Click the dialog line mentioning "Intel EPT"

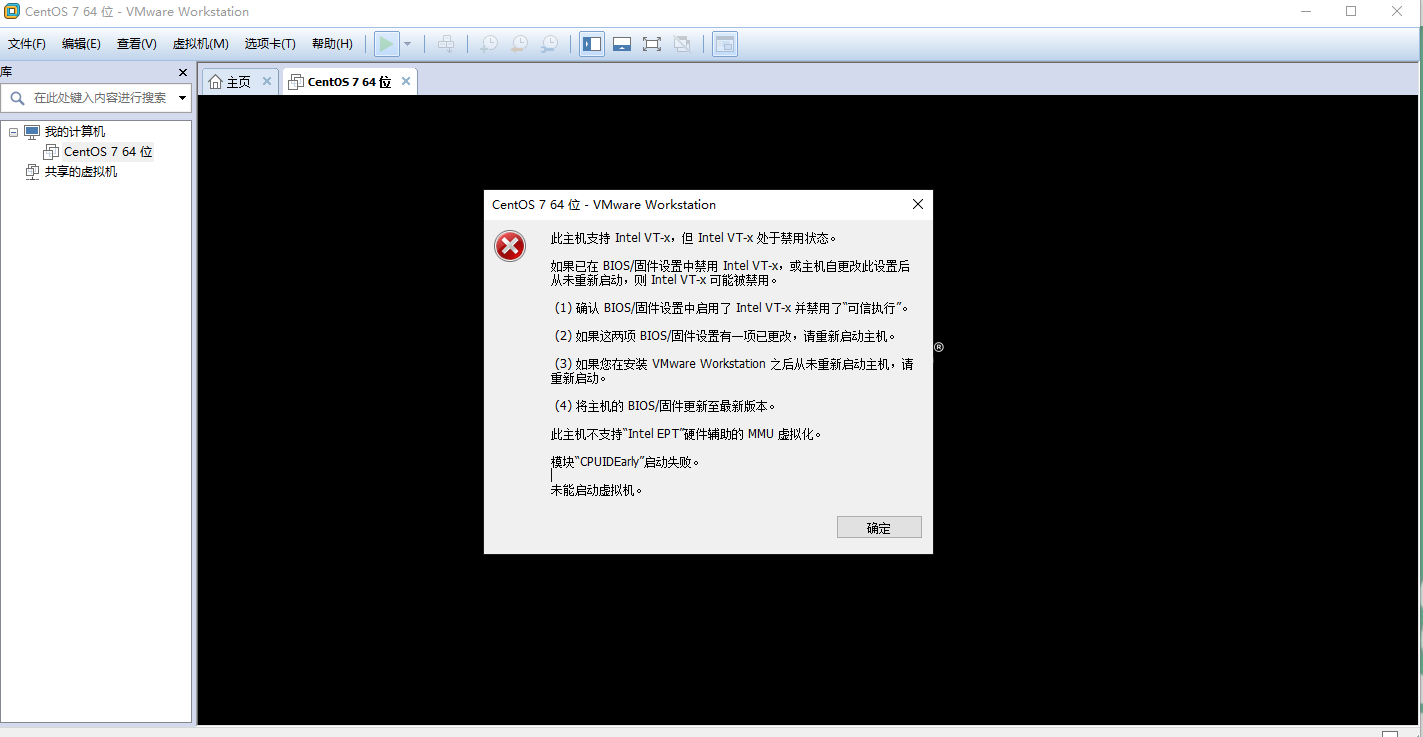pos(686,434)
